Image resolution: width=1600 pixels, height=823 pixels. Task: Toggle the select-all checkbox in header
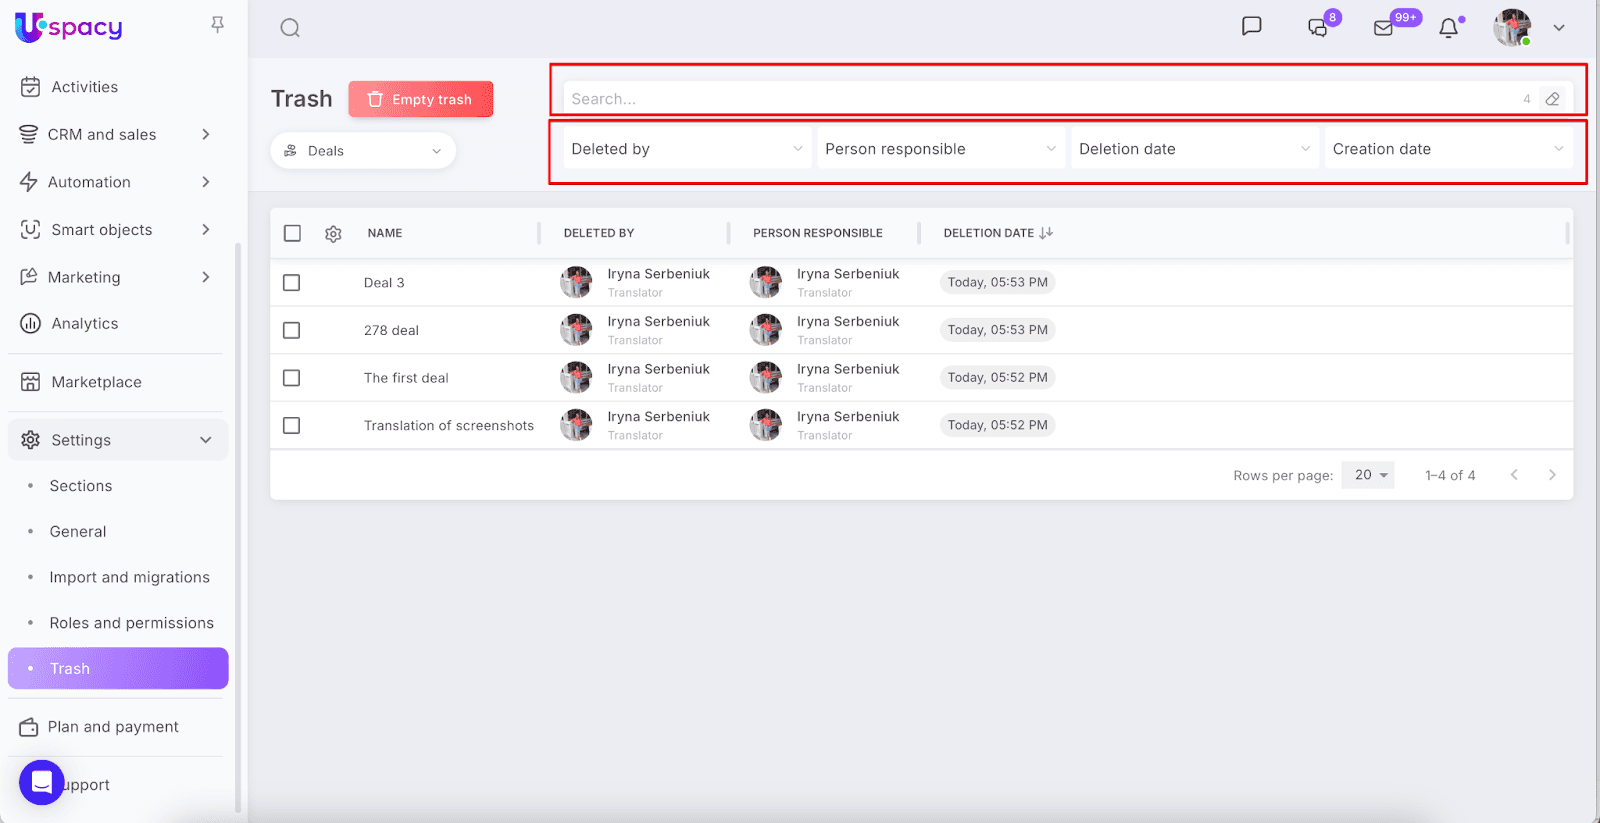tap(292, 233)
